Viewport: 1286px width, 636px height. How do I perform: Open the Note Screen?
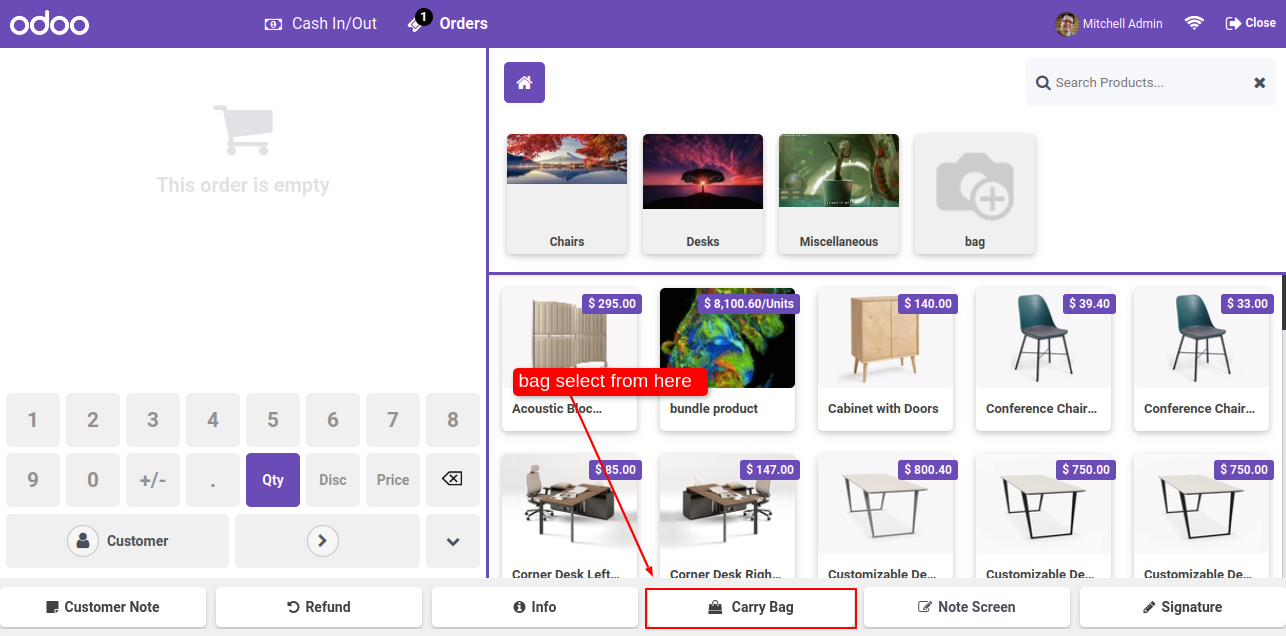coord(967,607)
